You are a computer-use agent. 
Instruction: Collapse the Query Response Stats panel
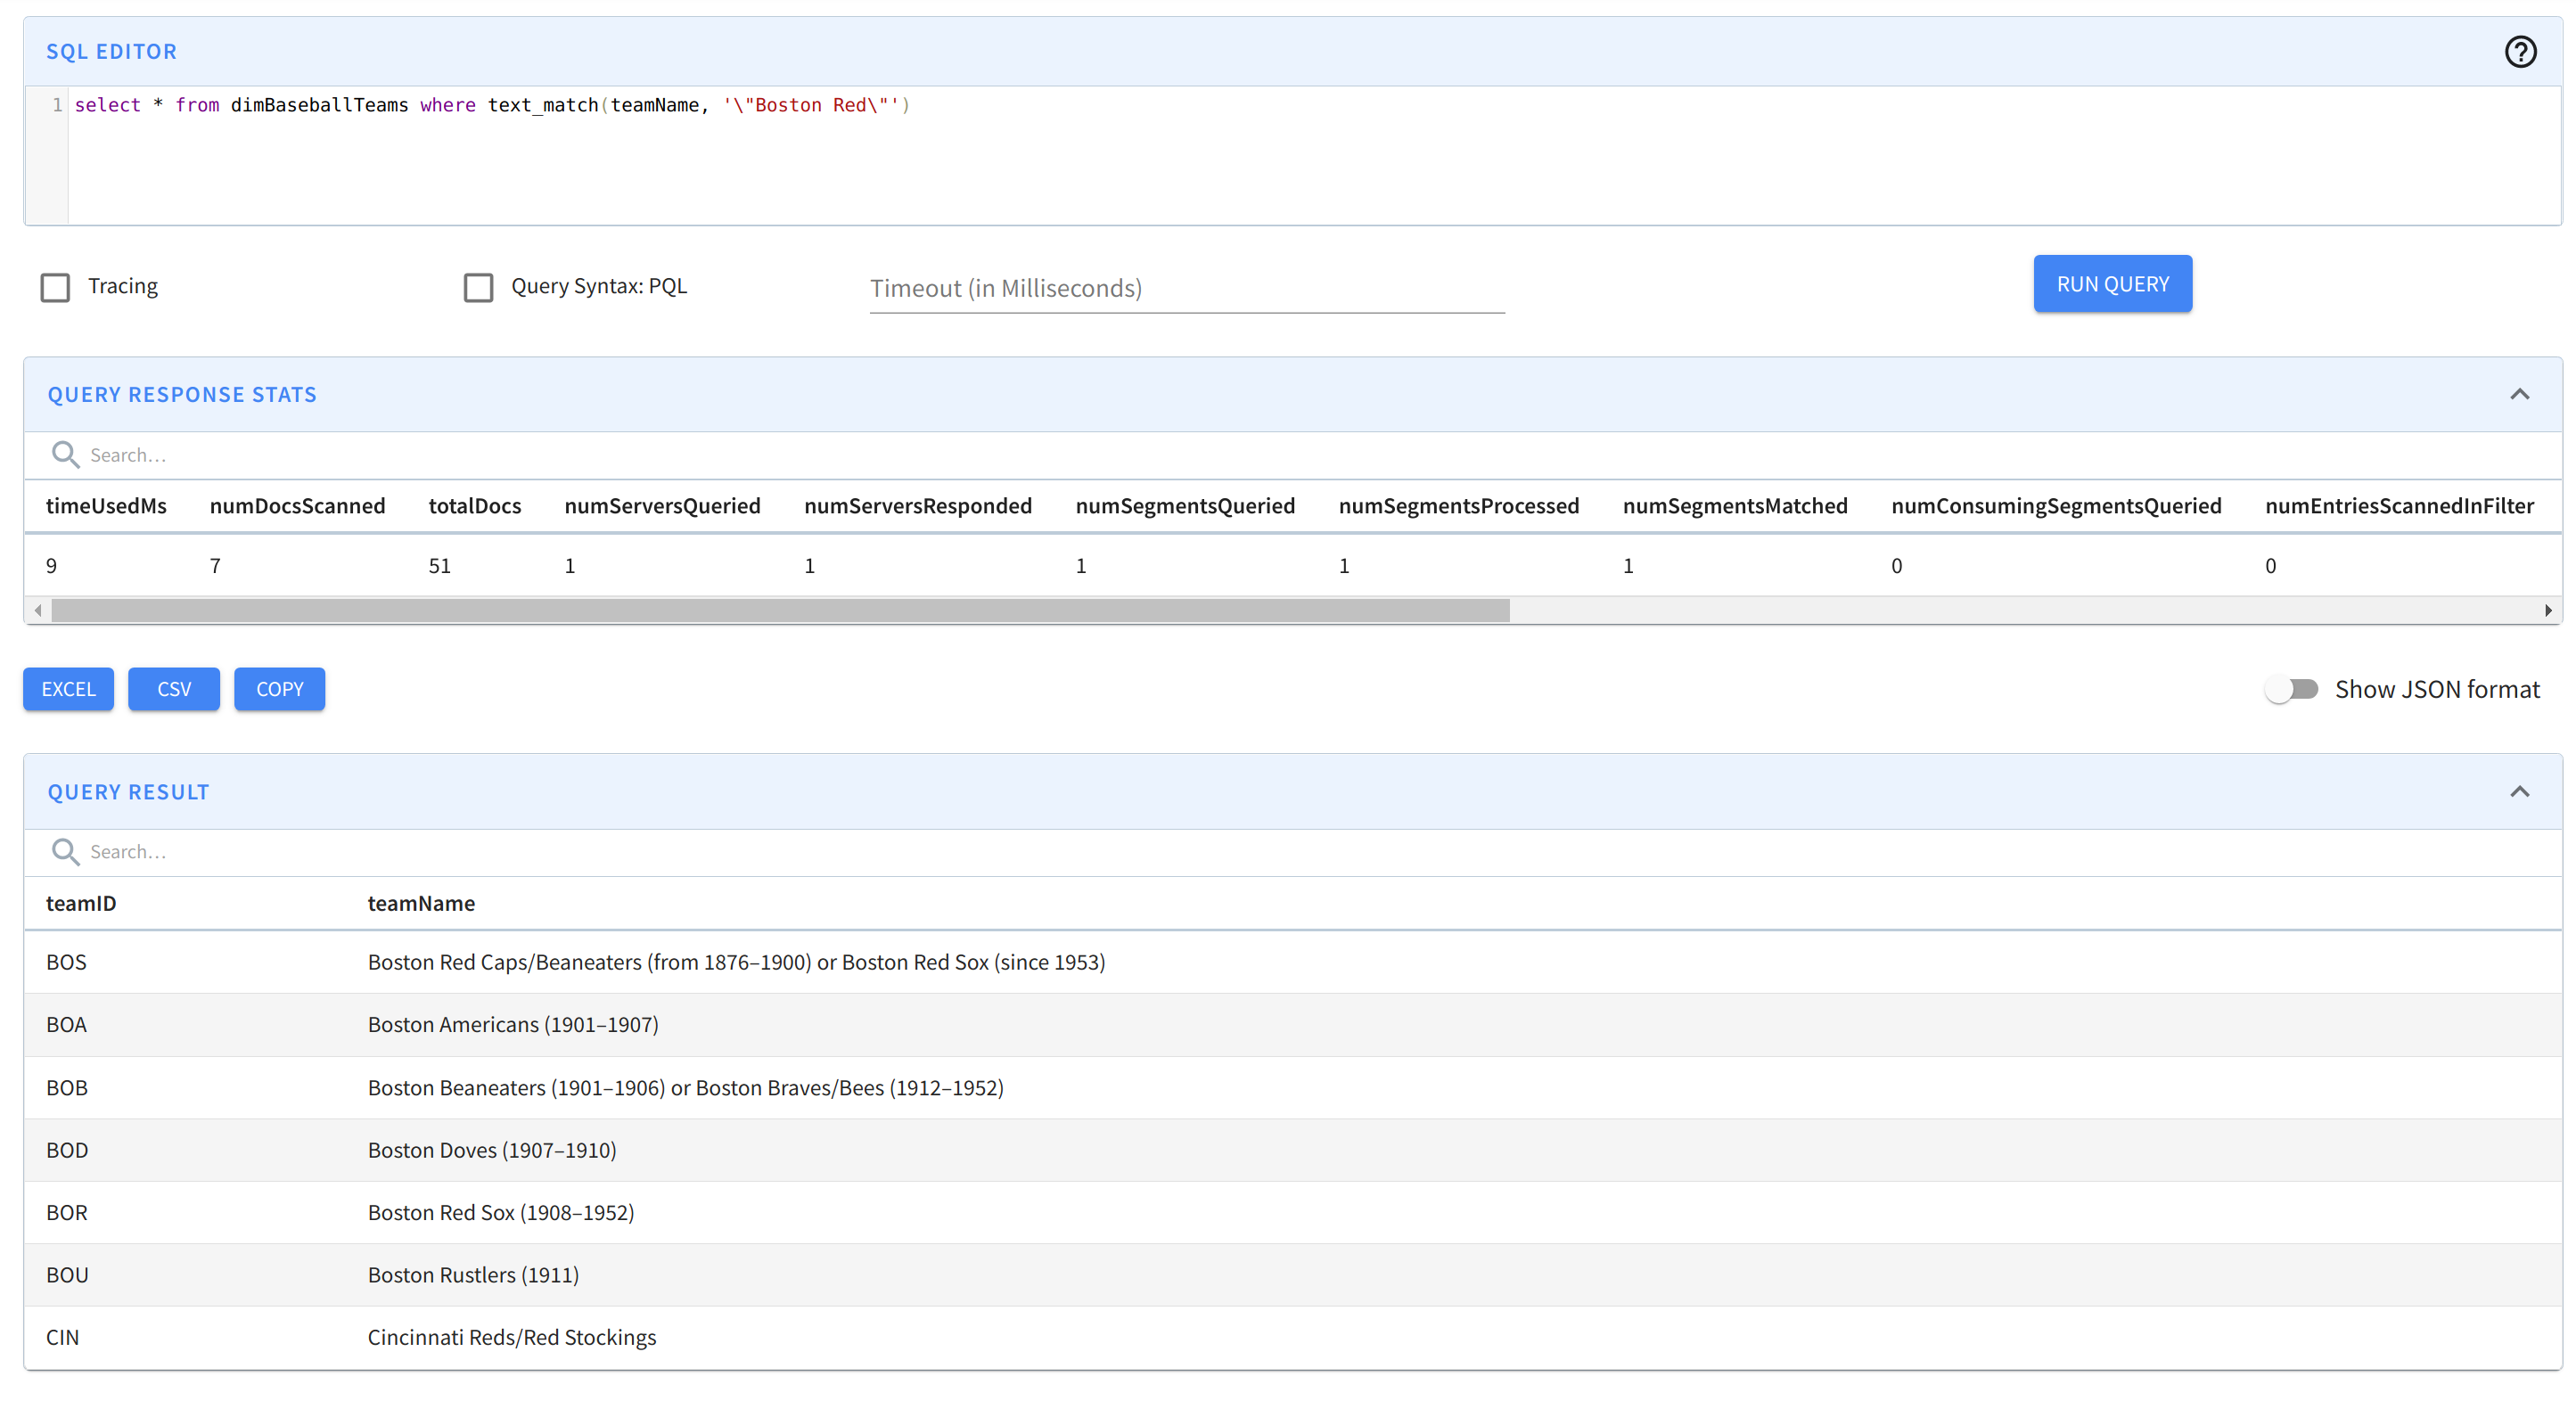(2519, 394)
